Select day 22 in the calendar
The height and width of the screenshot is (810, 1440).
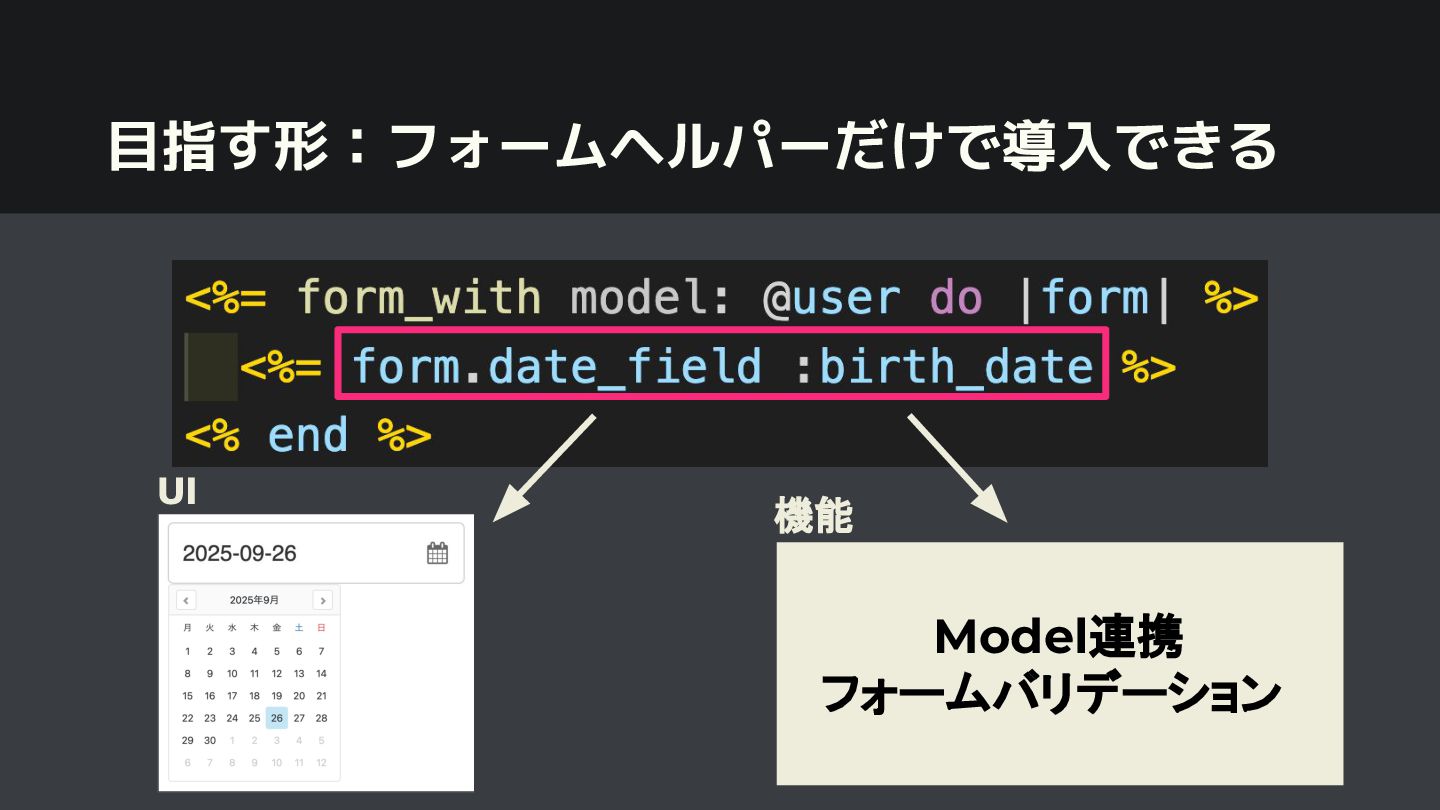pyautogui.click(x=187, y=718)
